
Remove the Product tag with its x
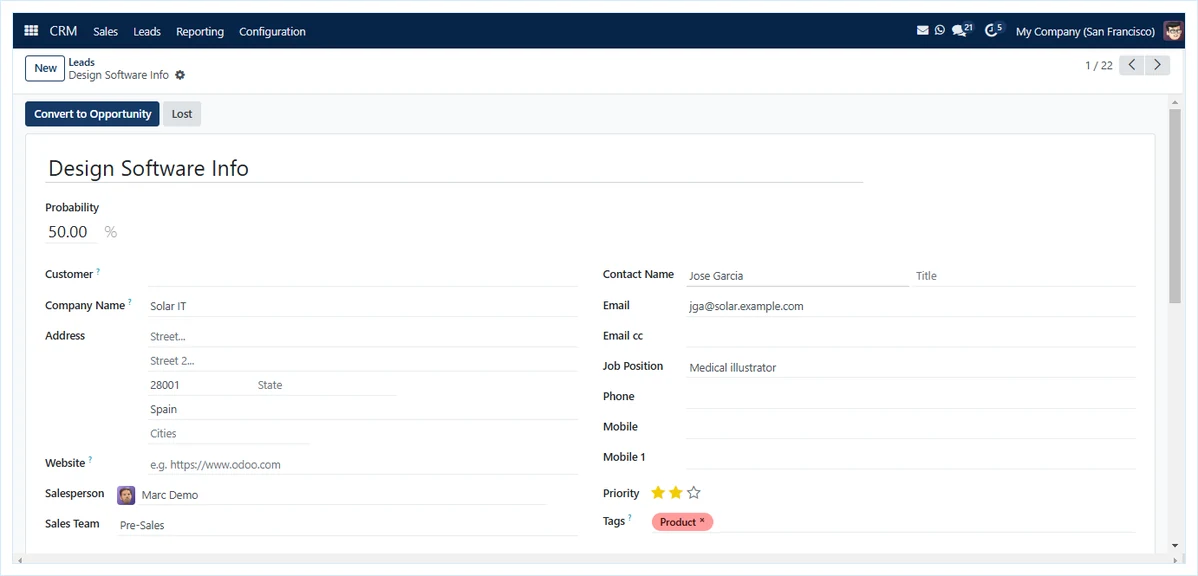pyautogui.click(x=702, y=521)
